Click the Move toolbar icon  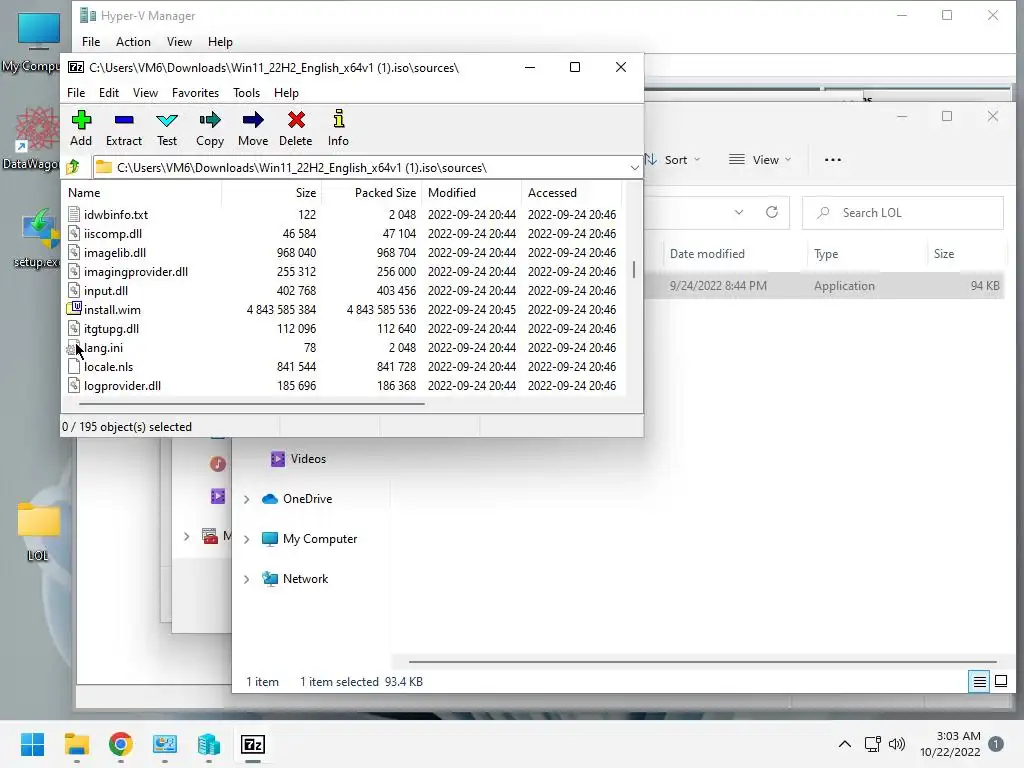253,128
